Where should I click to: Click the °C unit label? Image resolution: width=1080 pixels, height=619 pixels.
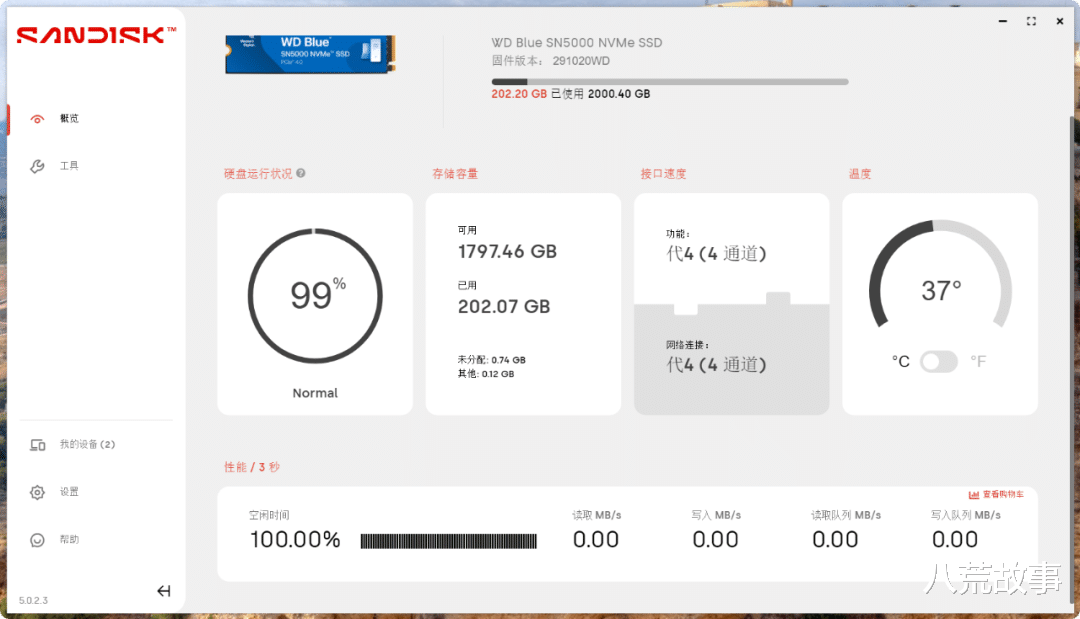pos(901,361)
